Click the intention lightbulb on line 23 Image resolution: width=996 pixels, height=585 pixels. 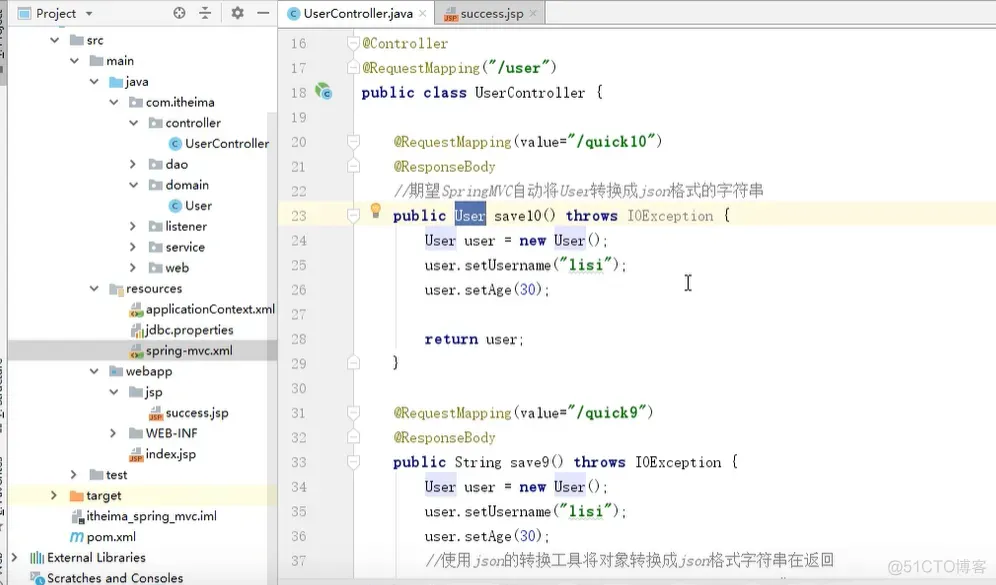click(375, 211)
